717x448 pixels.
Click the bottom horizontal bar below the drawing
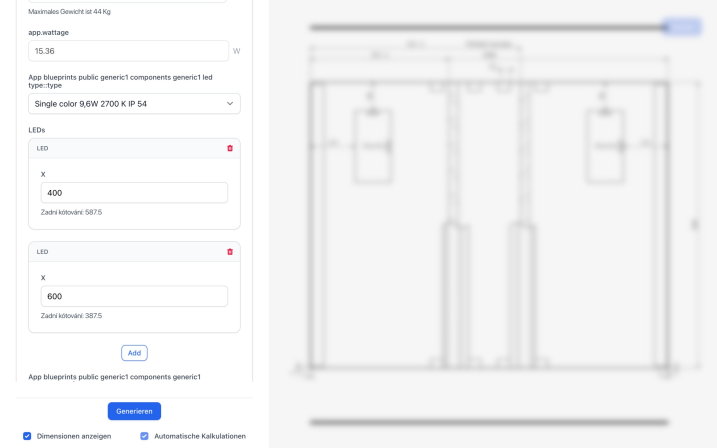pos(489,422)
